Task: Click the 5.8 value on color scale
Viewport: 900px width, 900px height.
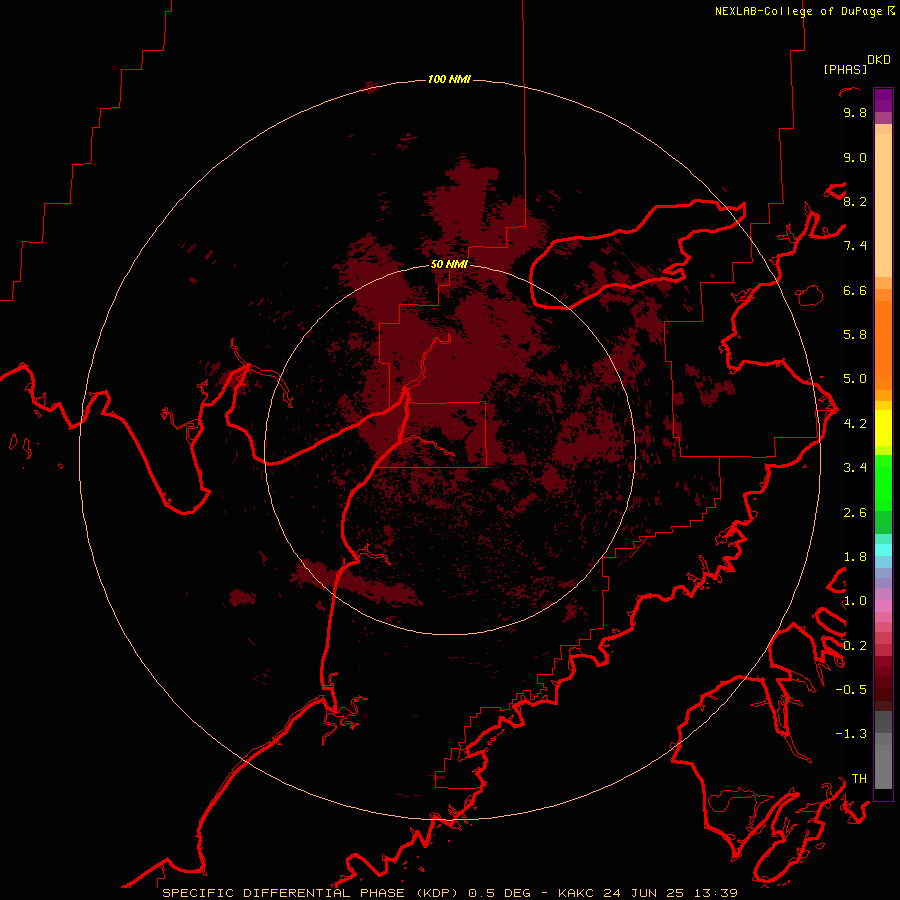Action: pyautogui.click(x=855, y=335)
